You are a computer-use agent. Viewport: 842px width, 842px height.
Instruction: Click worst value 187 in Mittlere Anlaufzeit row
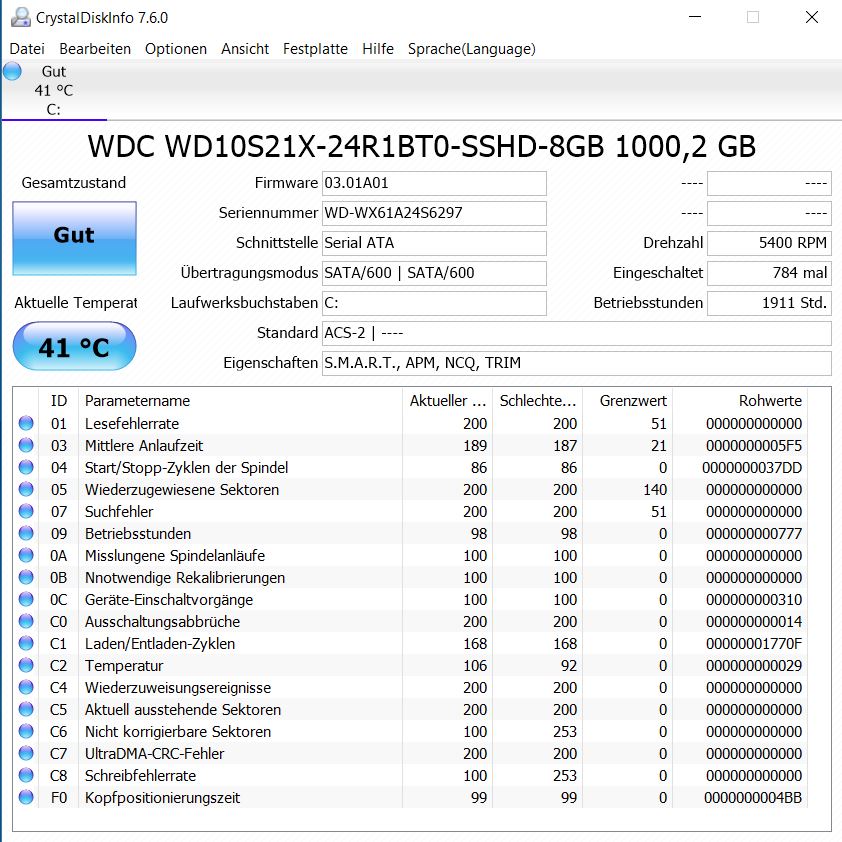point(565,446)
